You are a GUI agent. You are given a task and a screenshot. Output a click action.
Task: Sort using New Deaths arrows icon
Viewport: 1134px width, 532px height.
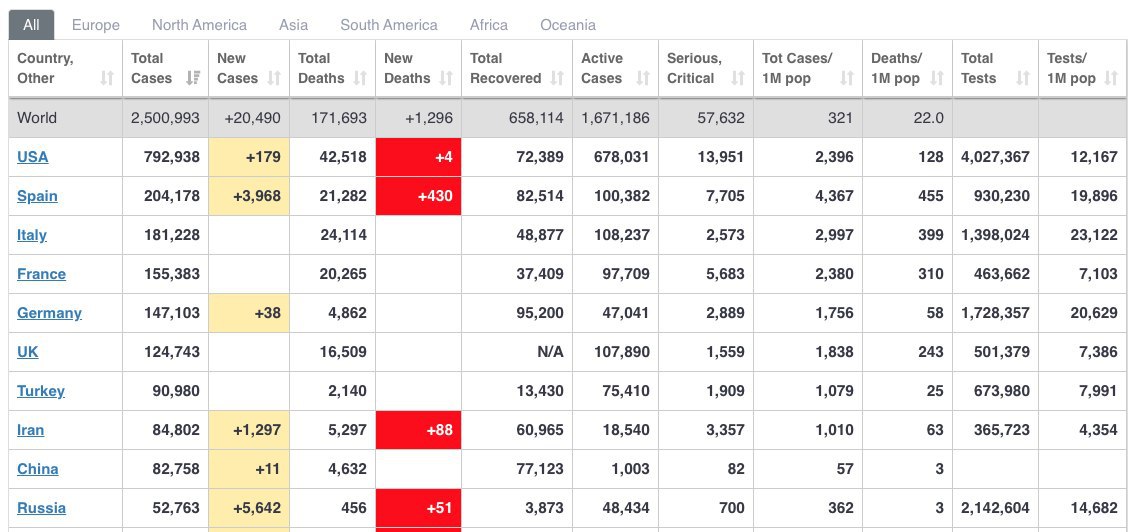pyautogui.click(x=446, y=78)
